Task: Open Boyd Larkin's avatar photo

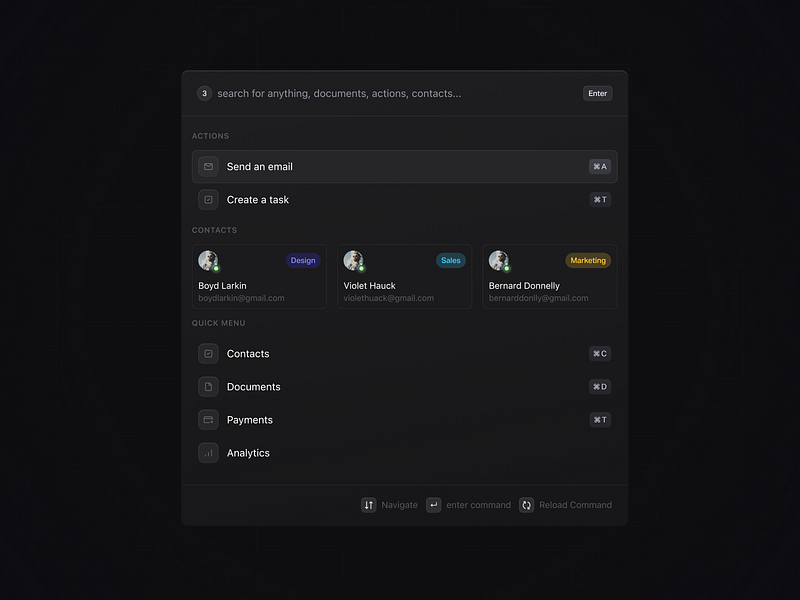Action: pos(209,261)
